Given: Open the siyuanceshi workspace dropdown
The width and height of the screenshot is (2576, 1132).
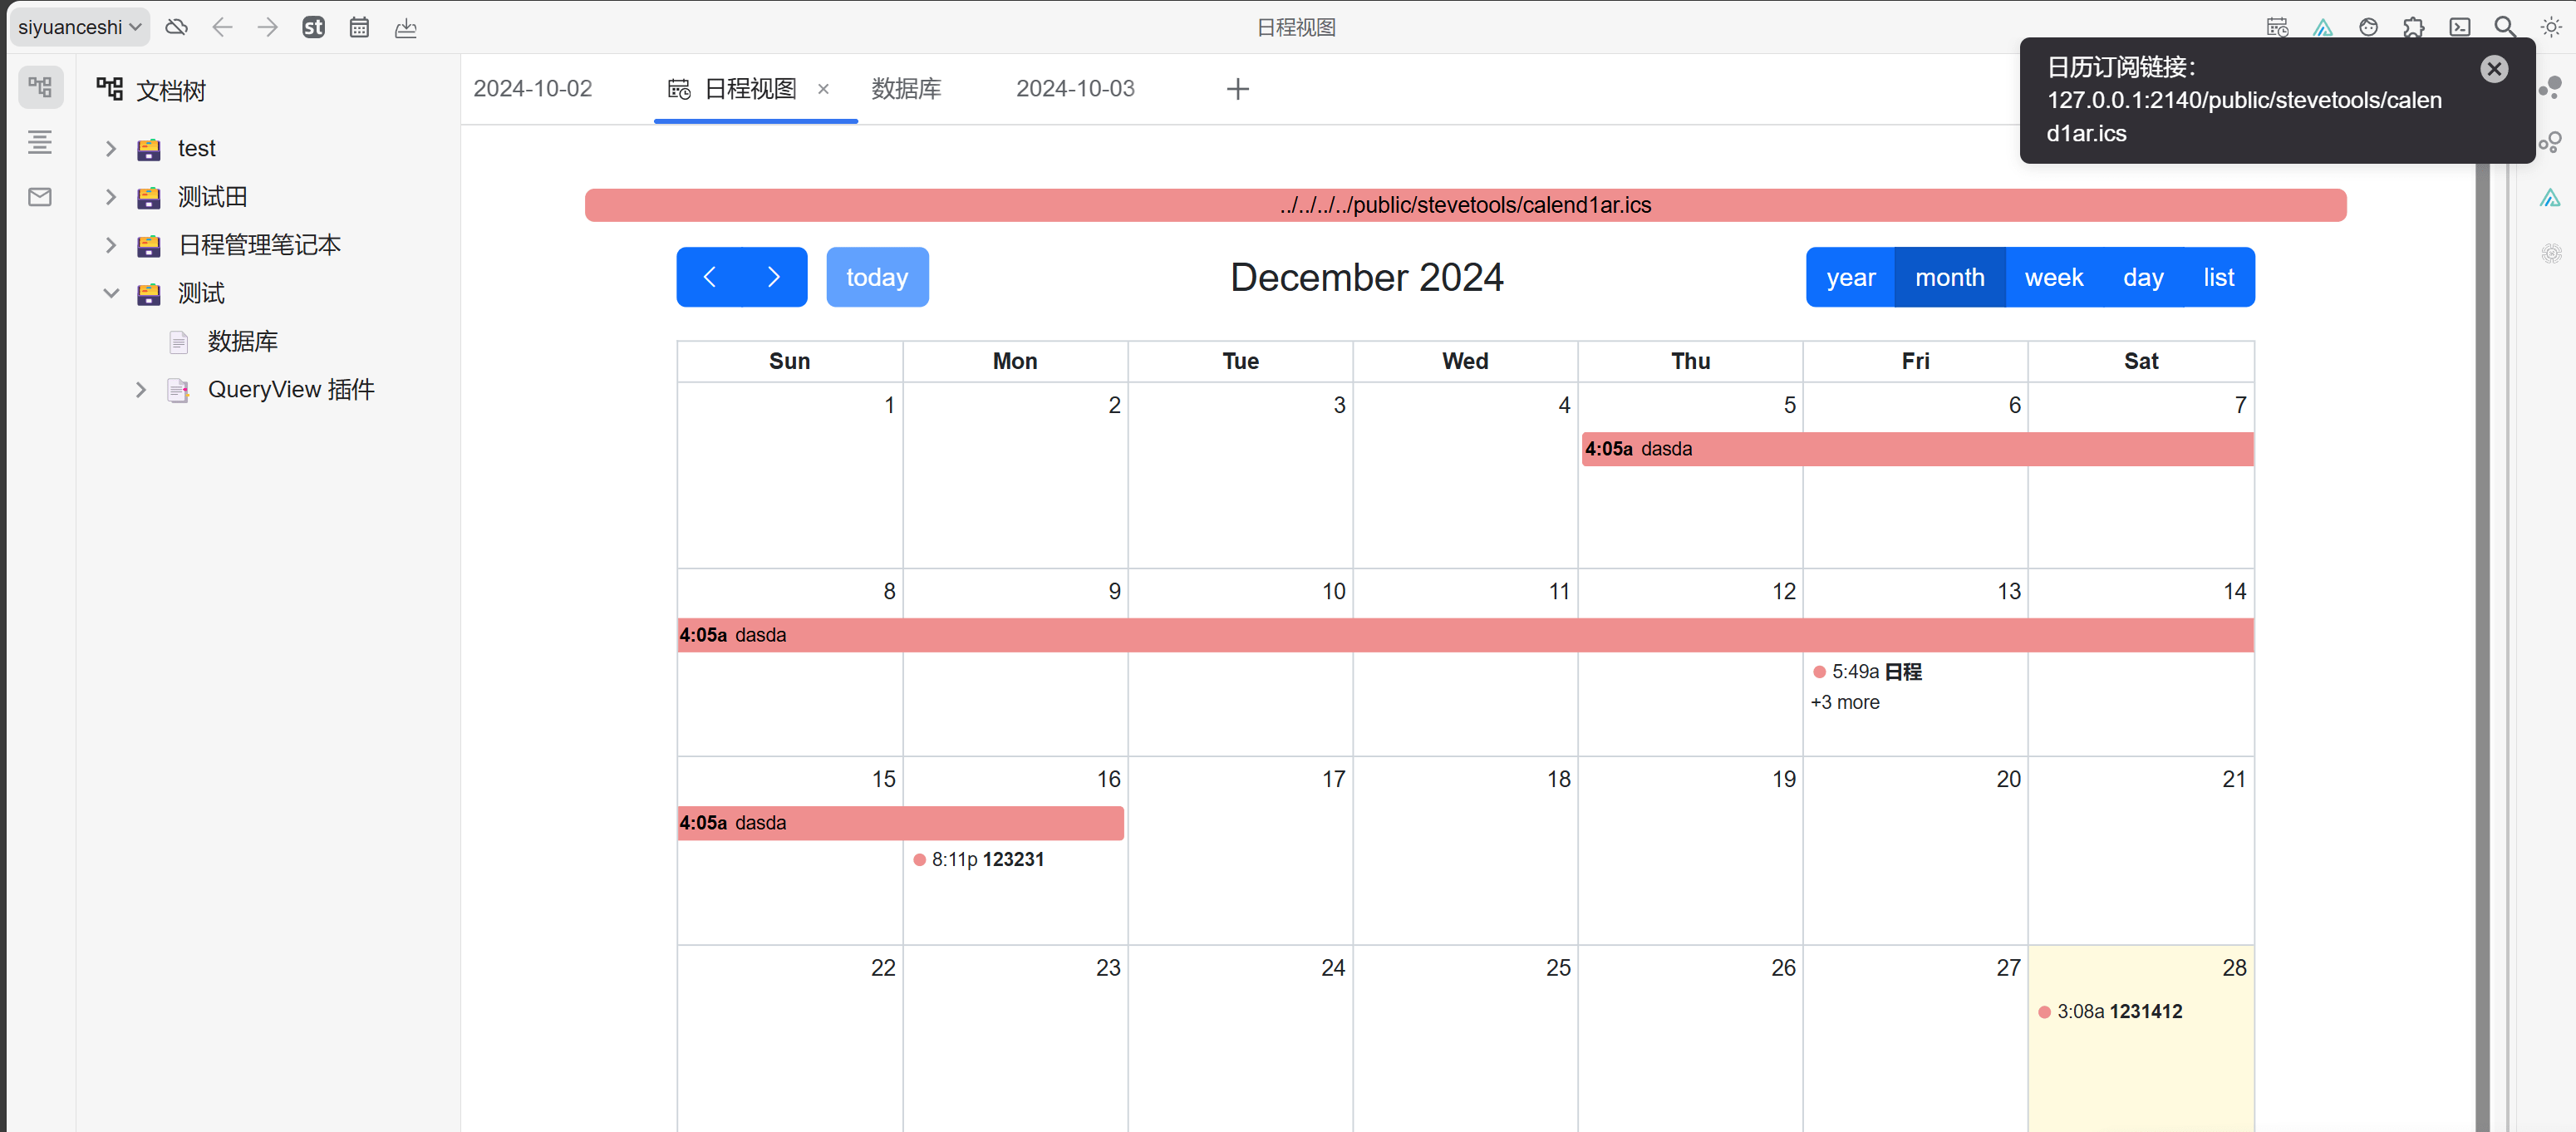Looking at the screenshot, I should (79, 27).
